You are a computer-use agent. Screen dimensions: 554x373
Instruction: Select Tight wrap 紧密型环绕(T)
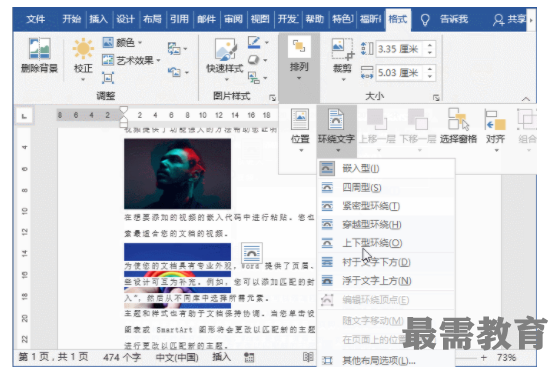point(386,206)
